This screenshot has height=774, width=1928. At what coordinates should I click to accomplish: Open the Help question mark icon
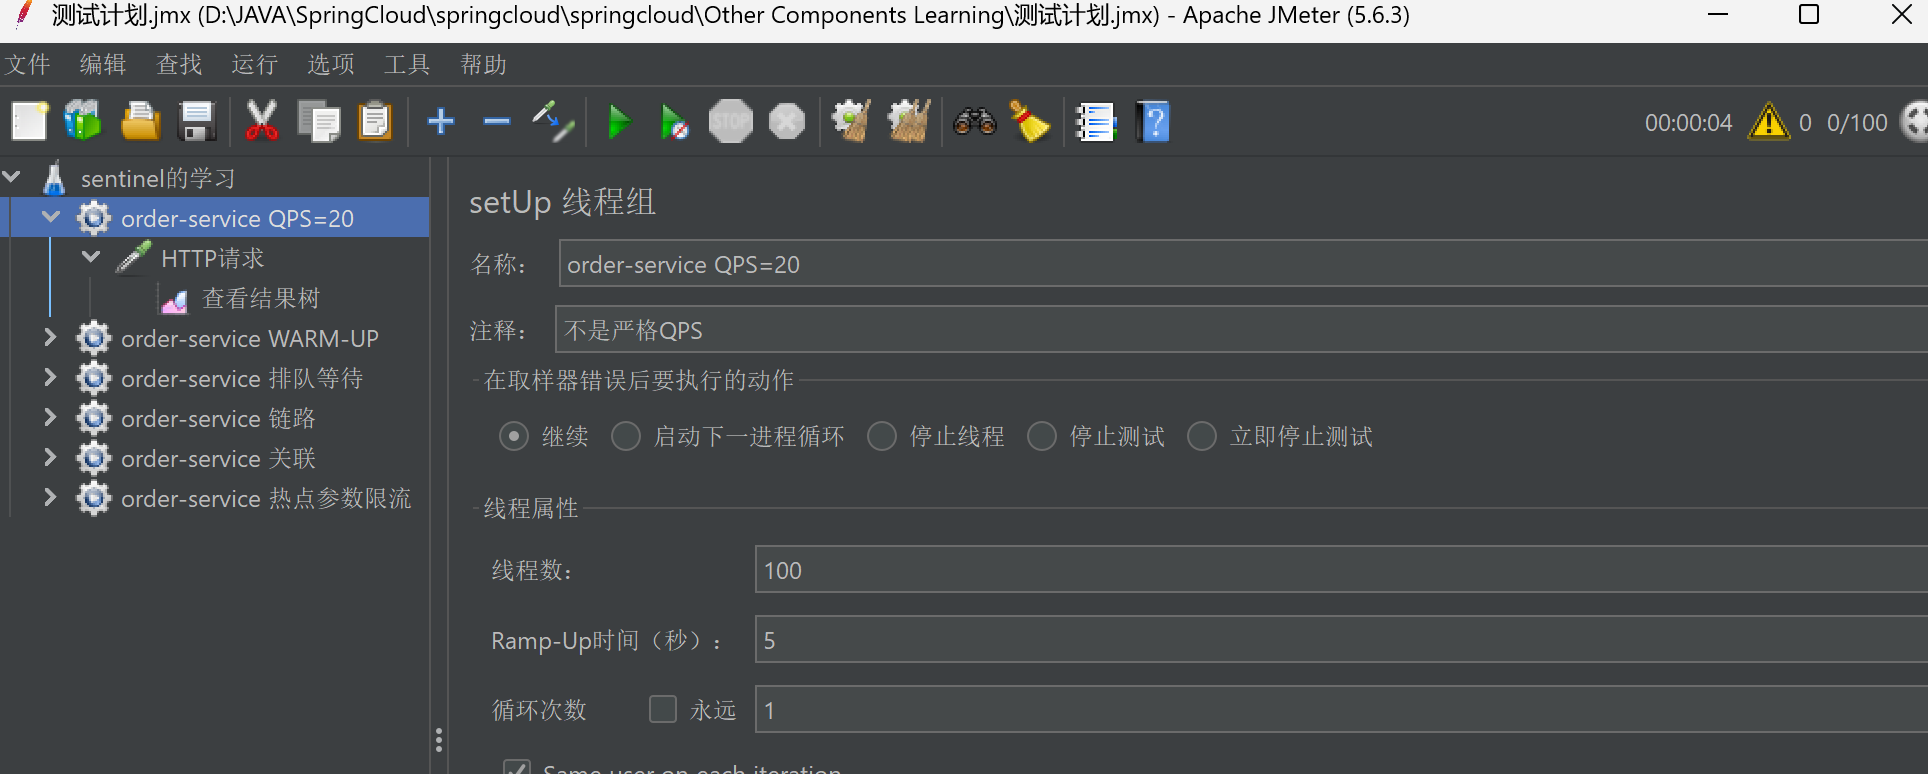(1153, 122)
